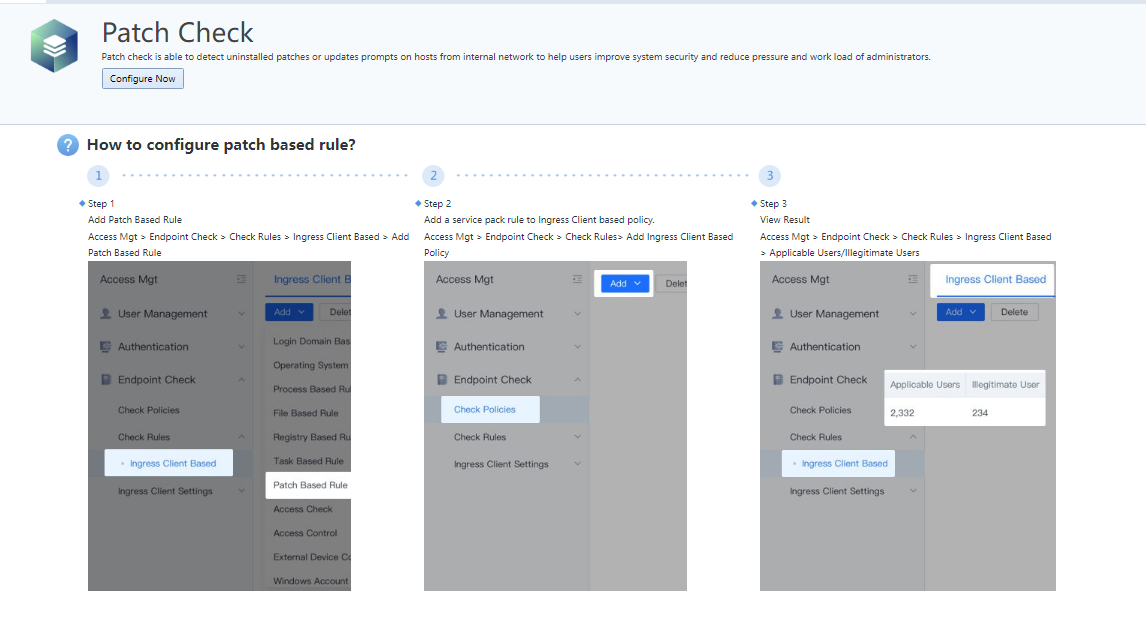
Task: Click Authentication icon in the Step 2 image
Action: pyautogui.click(x=442, y=347)
